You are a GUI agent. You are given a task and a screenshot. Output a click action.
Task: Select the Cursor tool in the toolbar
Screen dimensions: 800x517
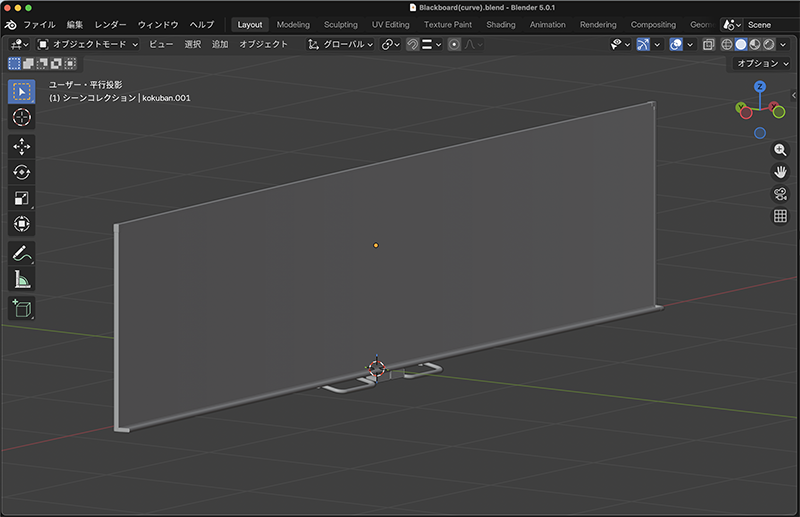point(21,118)
